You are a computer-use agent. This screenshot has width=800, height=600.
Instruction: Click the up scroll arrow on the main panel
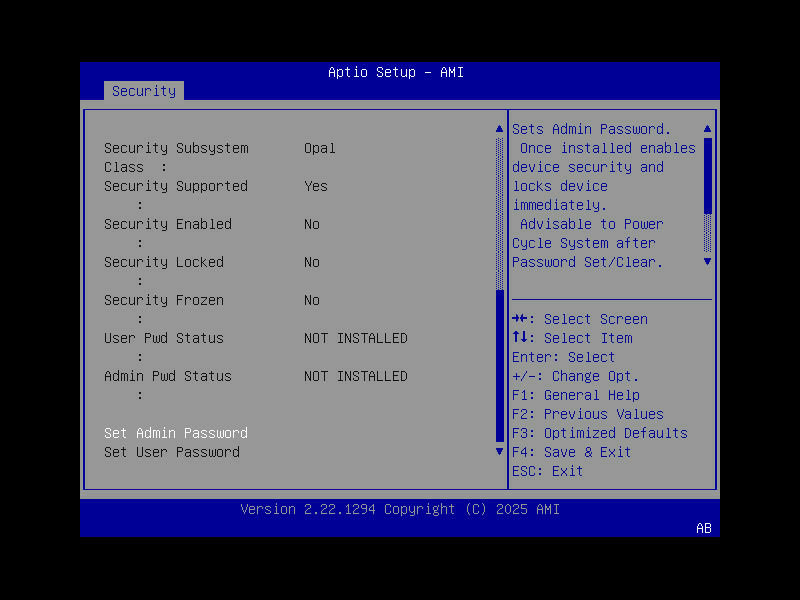coord(499,127)
